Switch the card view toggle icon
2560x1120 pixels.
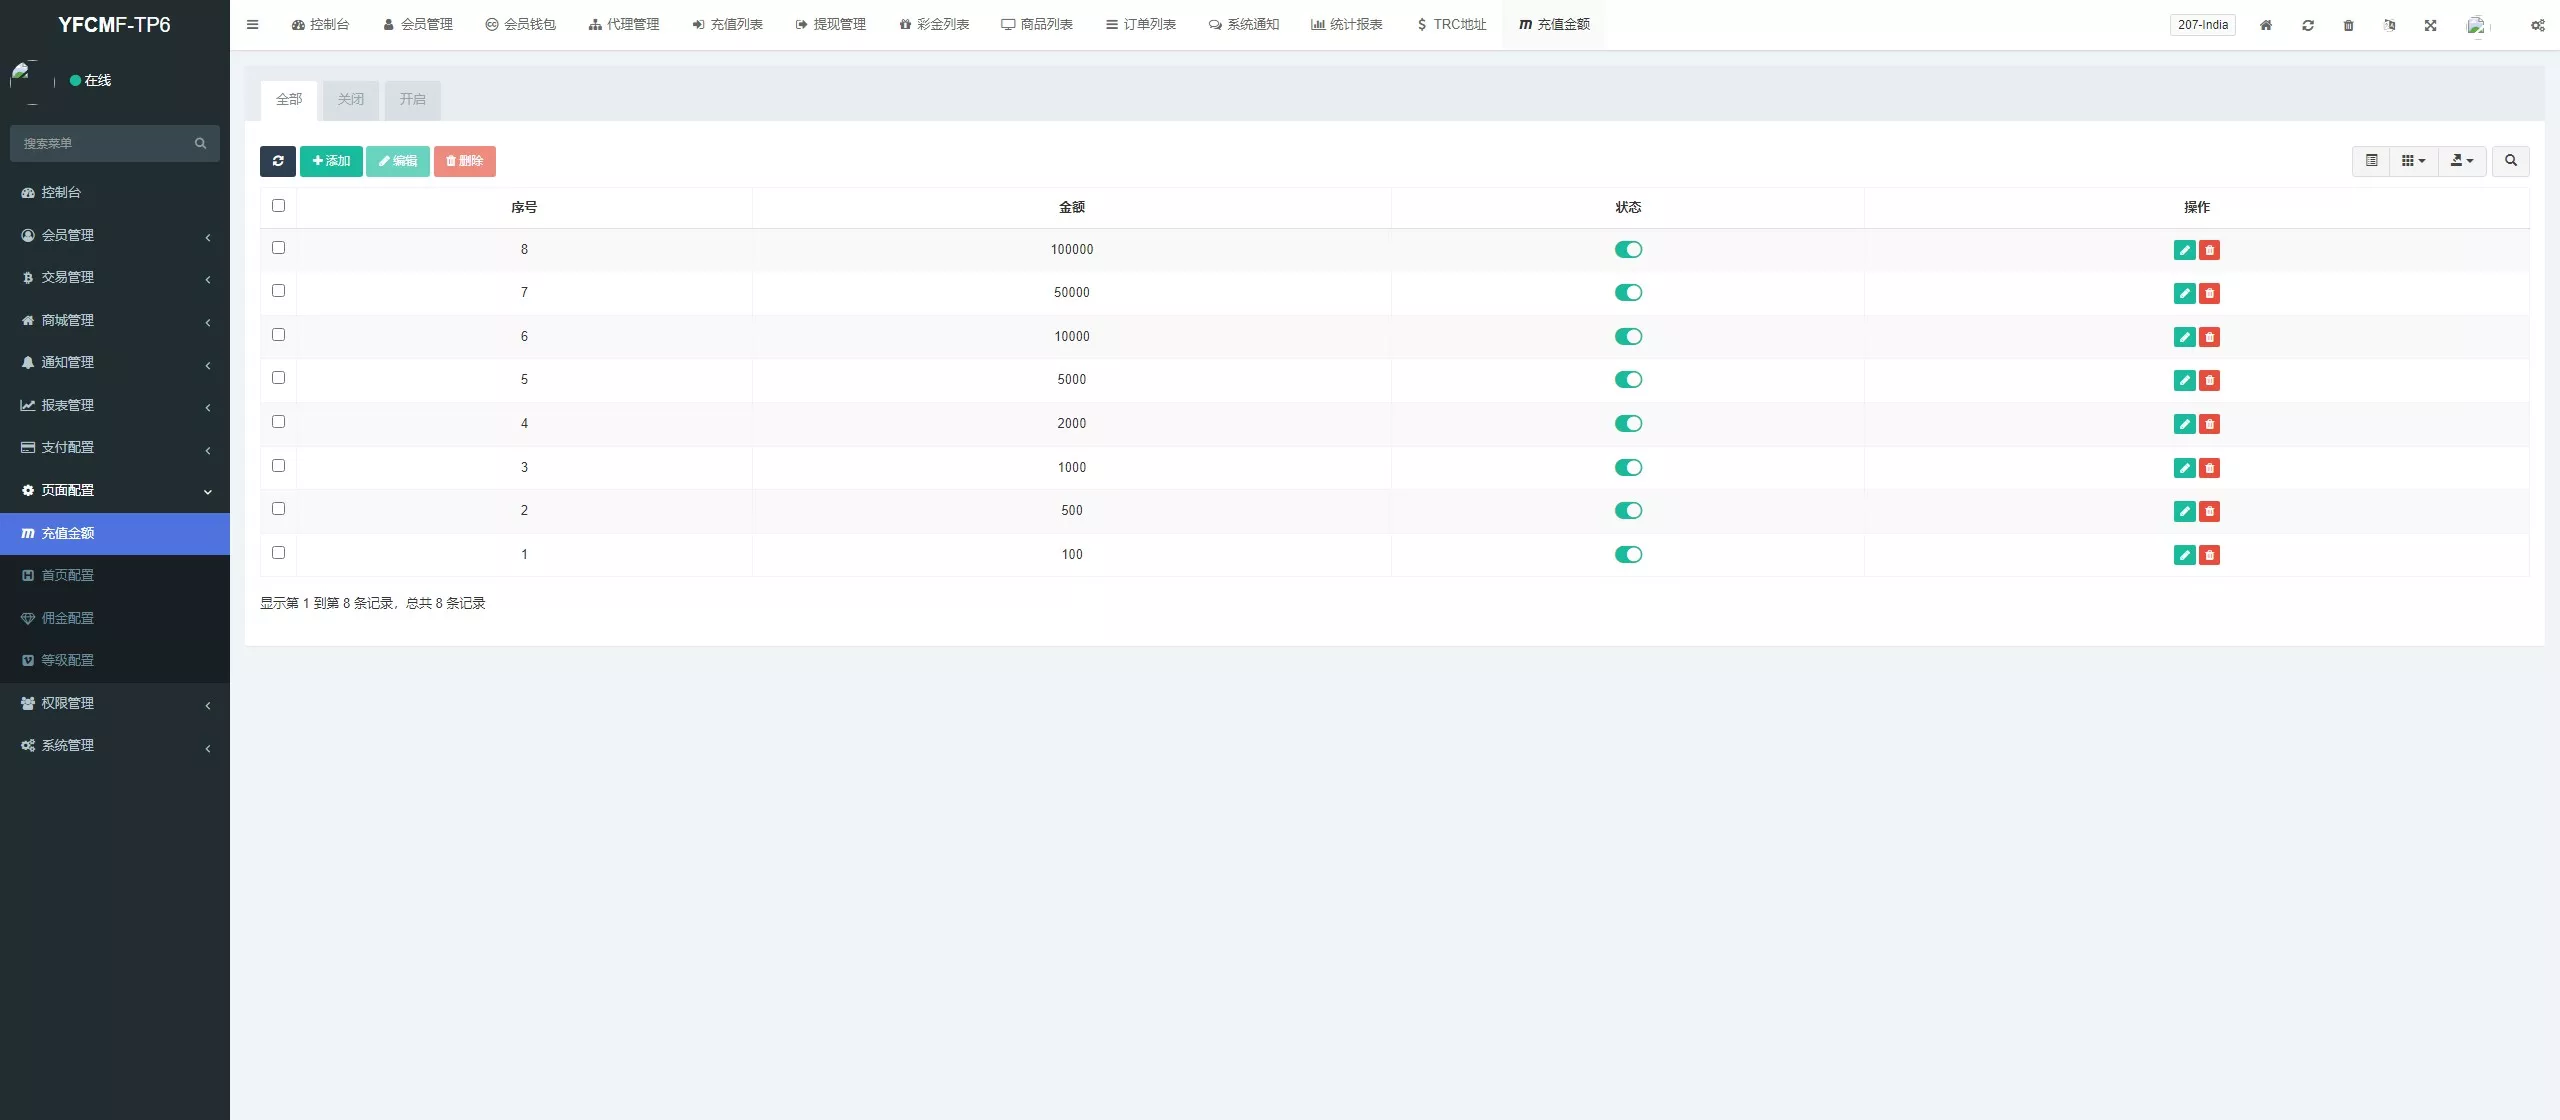point(2371,161)
